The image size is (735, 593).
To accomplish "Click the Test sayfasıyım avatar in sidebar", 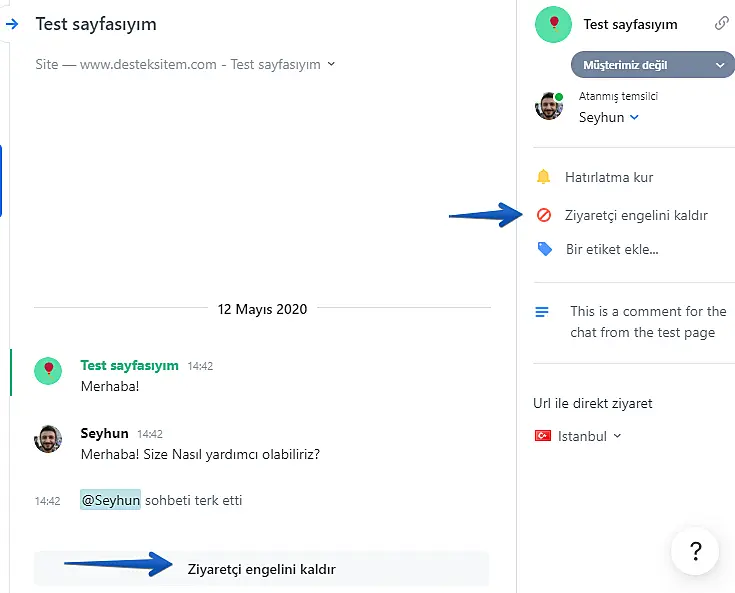I will (553, 24).
